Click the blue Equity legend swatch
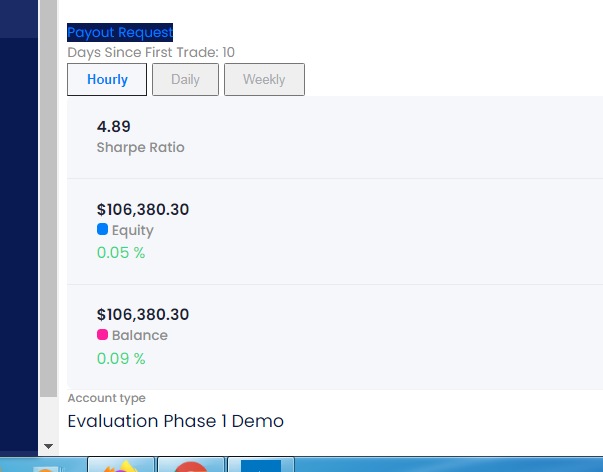 point(102,229)
